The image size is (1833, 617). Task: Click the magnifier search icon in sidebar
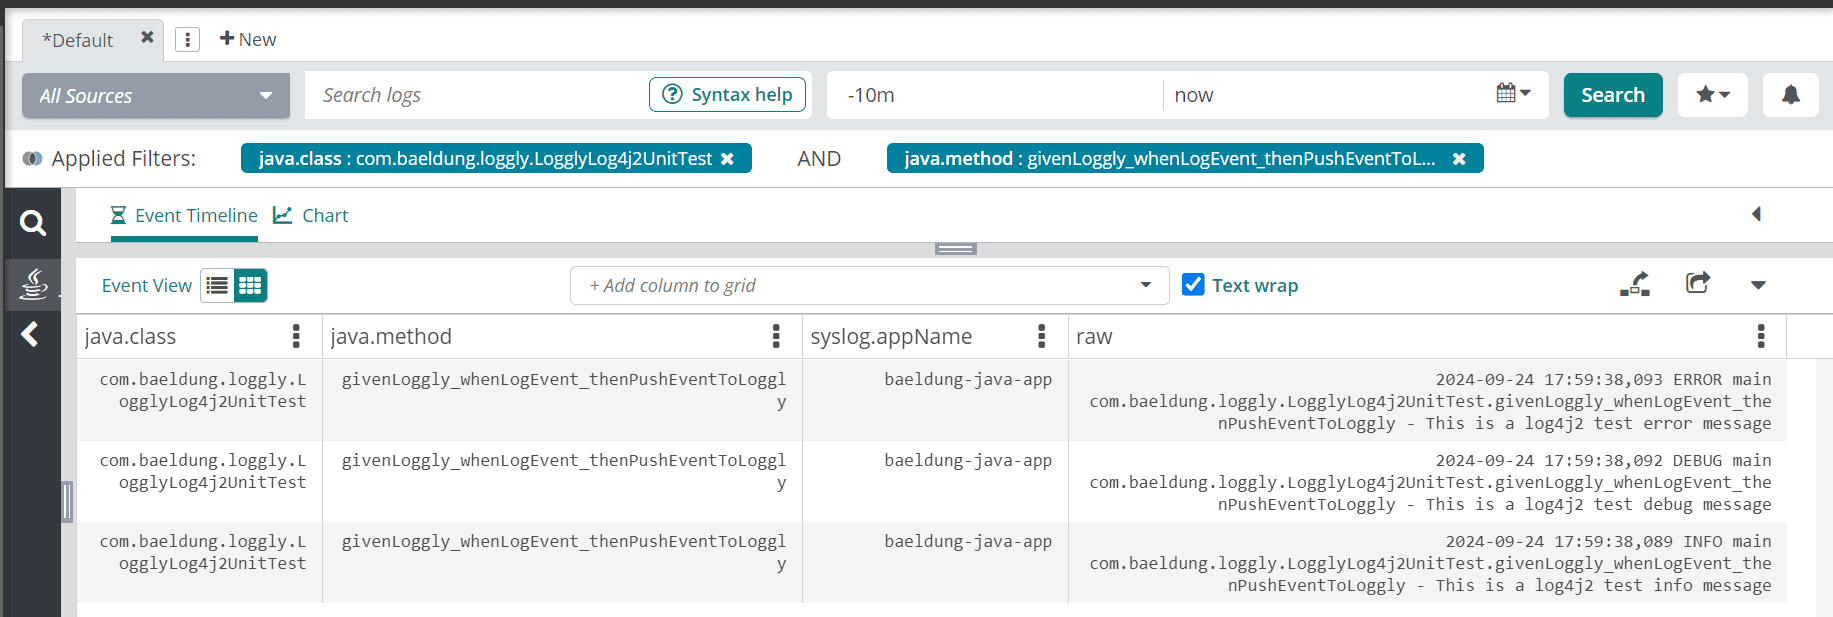tap(33, 223)
